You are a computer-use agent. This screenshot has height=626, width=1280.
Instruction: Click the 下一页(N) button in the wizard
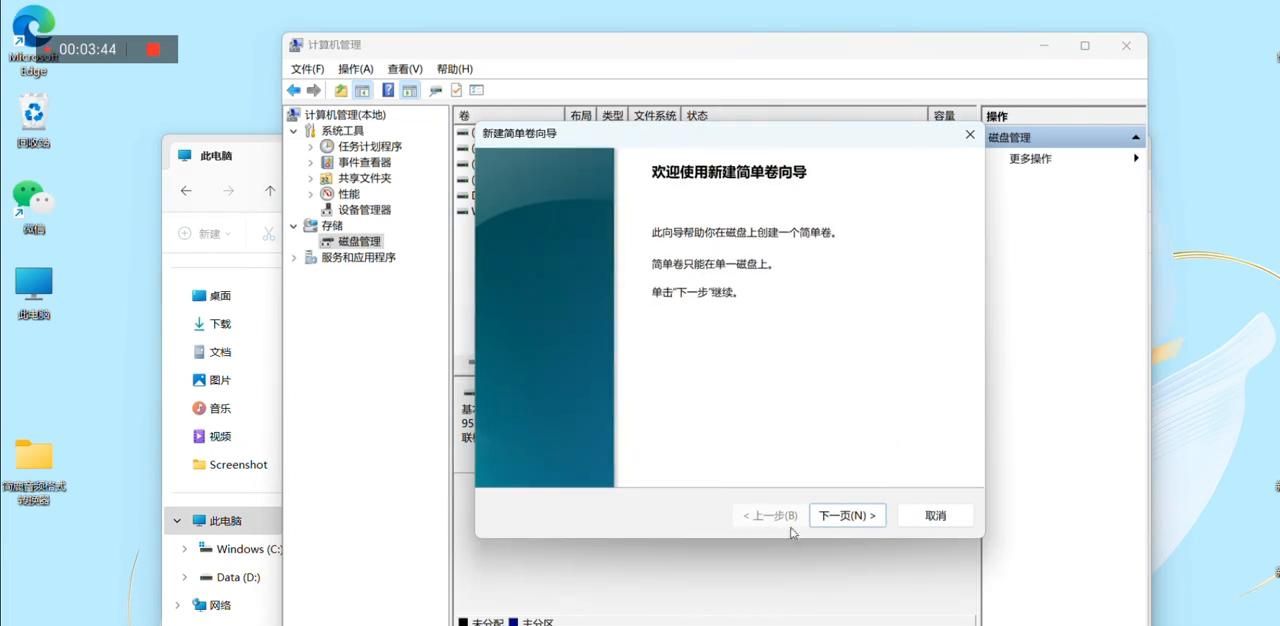pyautogui.click(x=846, y=515)
